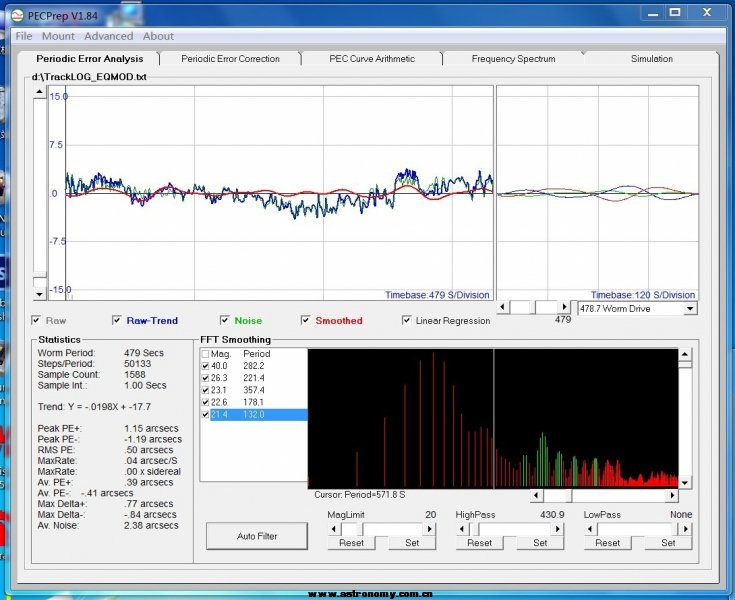Screen dimensions: 735x600
Task: Toggle the Raw checkbox
Action: click(36, 320)
